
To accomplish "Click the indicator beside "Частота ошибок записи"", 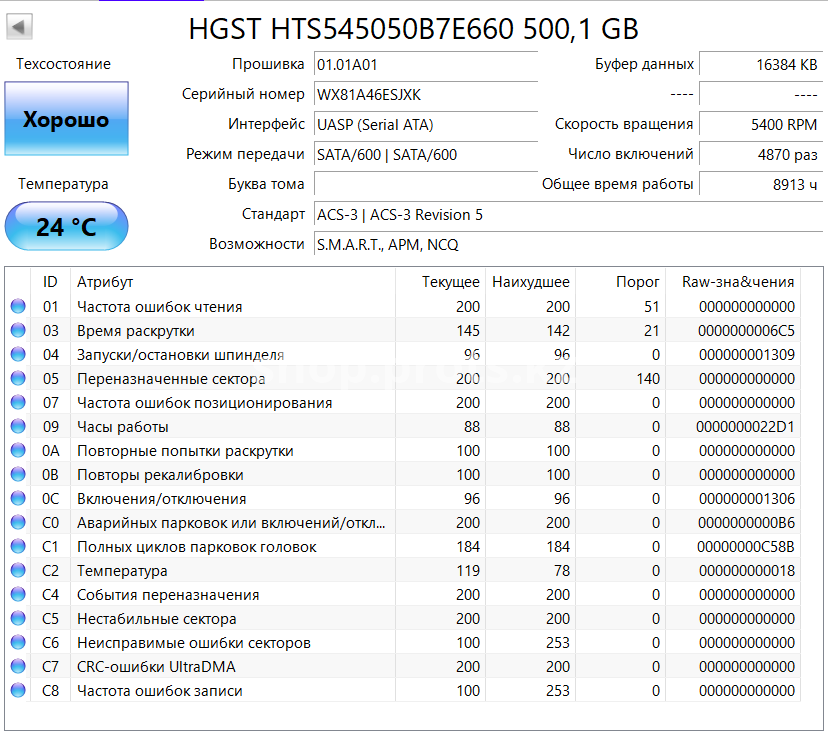I will (x=17, y=690).
